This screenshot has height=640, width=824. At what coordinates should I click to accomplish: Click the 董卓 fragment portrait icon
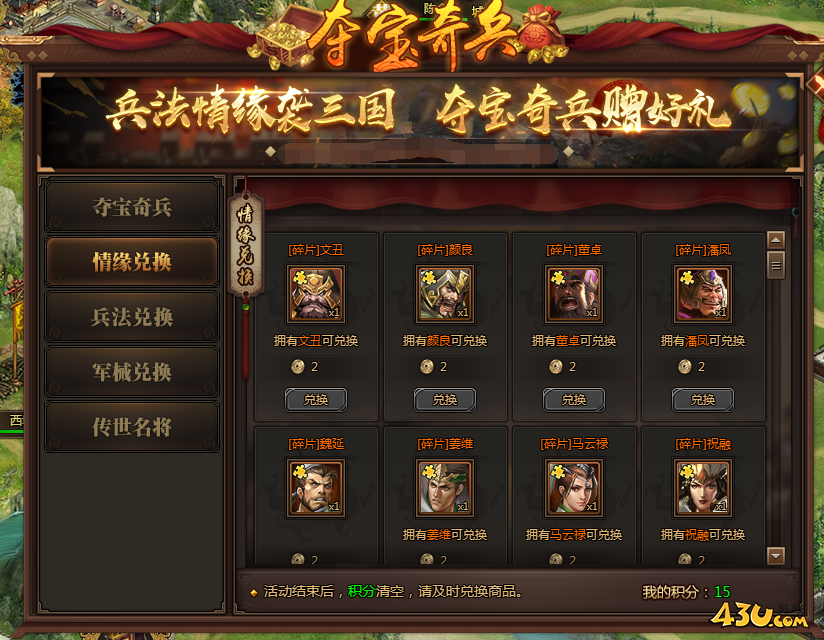click(574, 294)
